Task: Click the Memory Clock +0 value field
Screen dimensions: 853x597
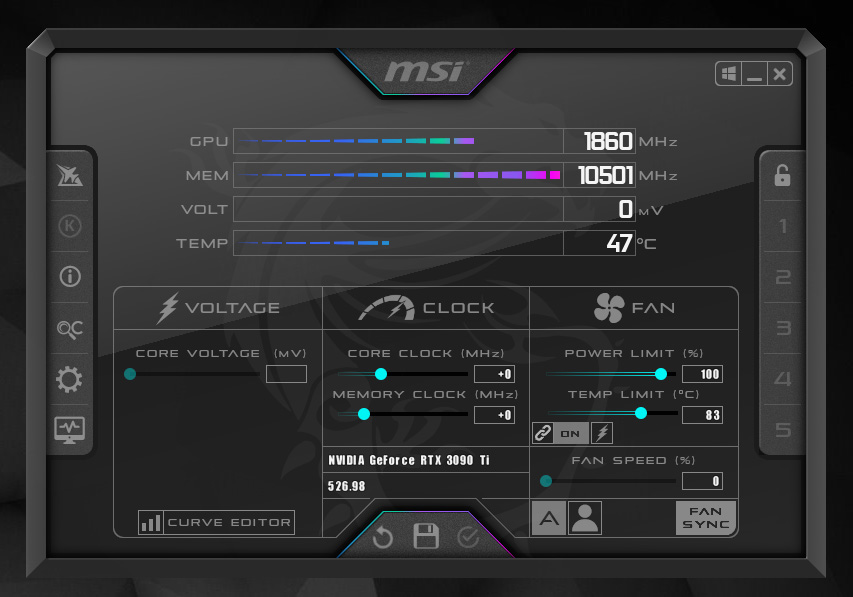Action: (x=495, y=415)
